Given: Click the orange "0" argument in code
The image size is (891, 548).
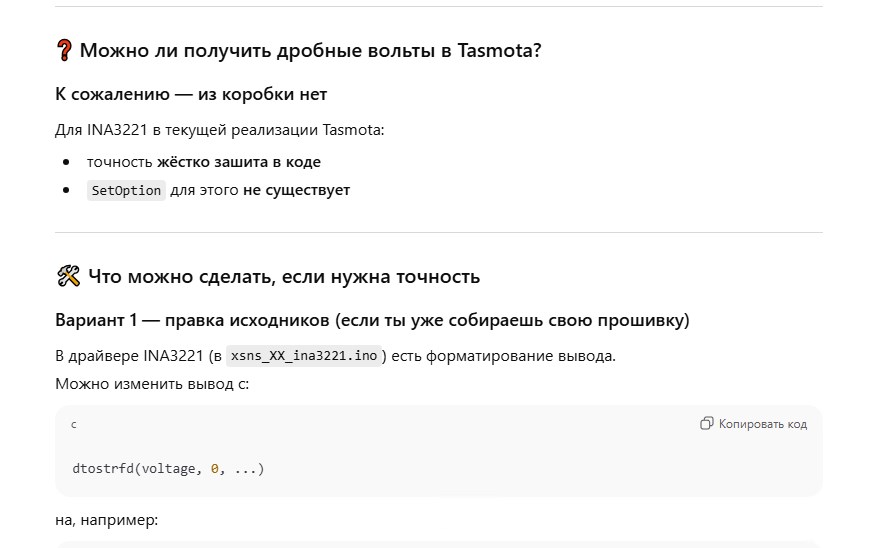Looking at the screenshot, I should (215, 468).
